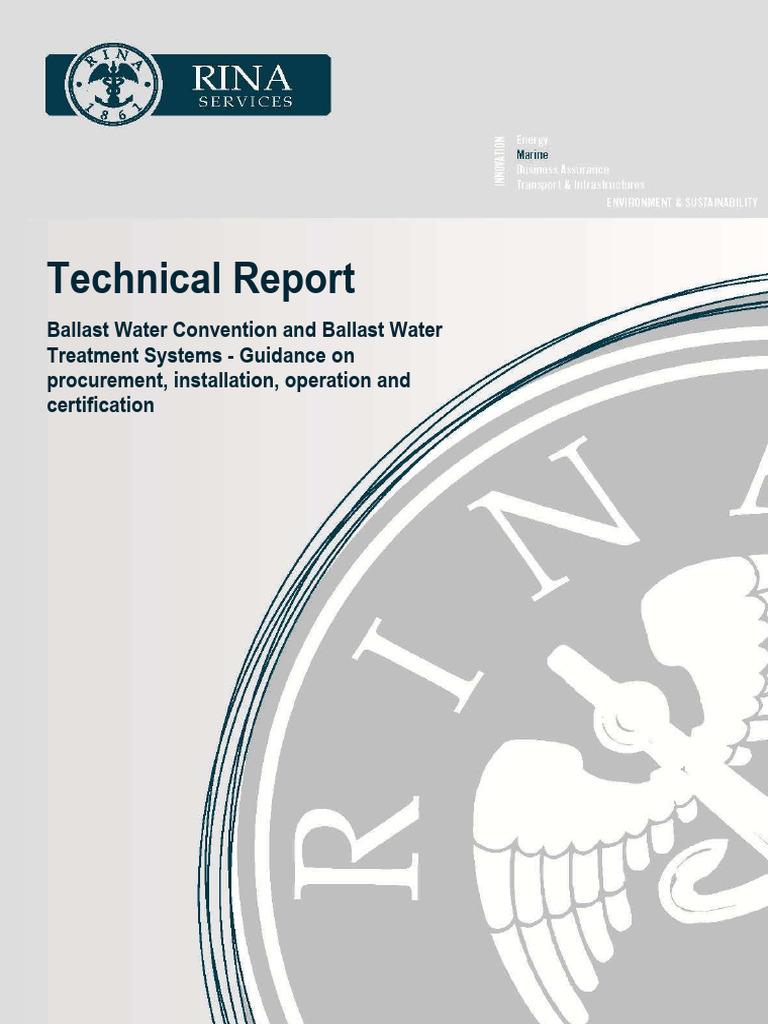This screenshot has height=1024, width=768.
Task: Click the 'Ballast Water Convention and Ballast Water' line
Action: 244,330
